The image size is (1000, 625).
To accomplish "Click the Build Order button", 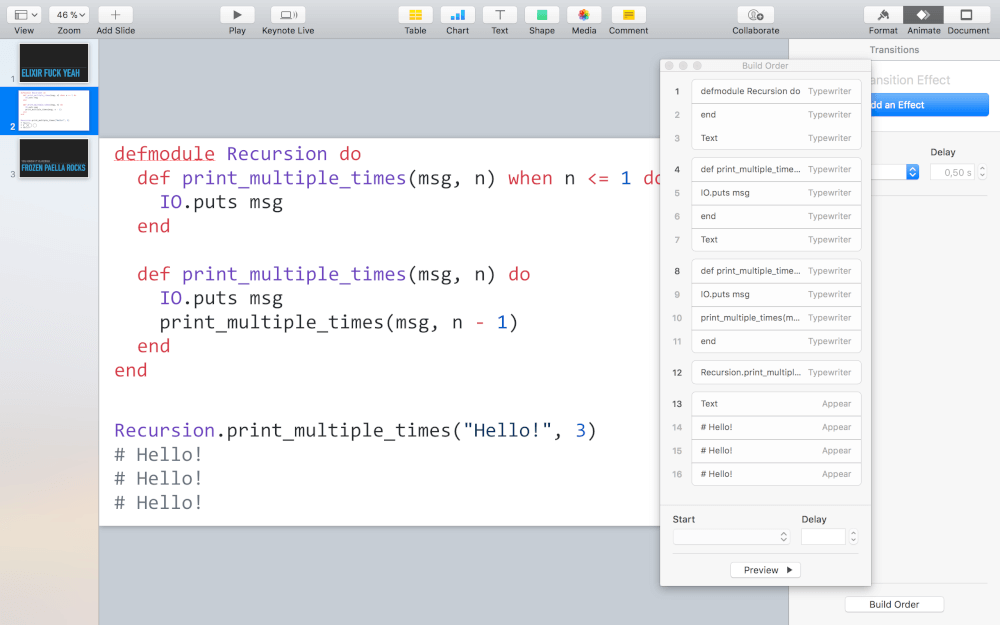I will click(894, 604).
